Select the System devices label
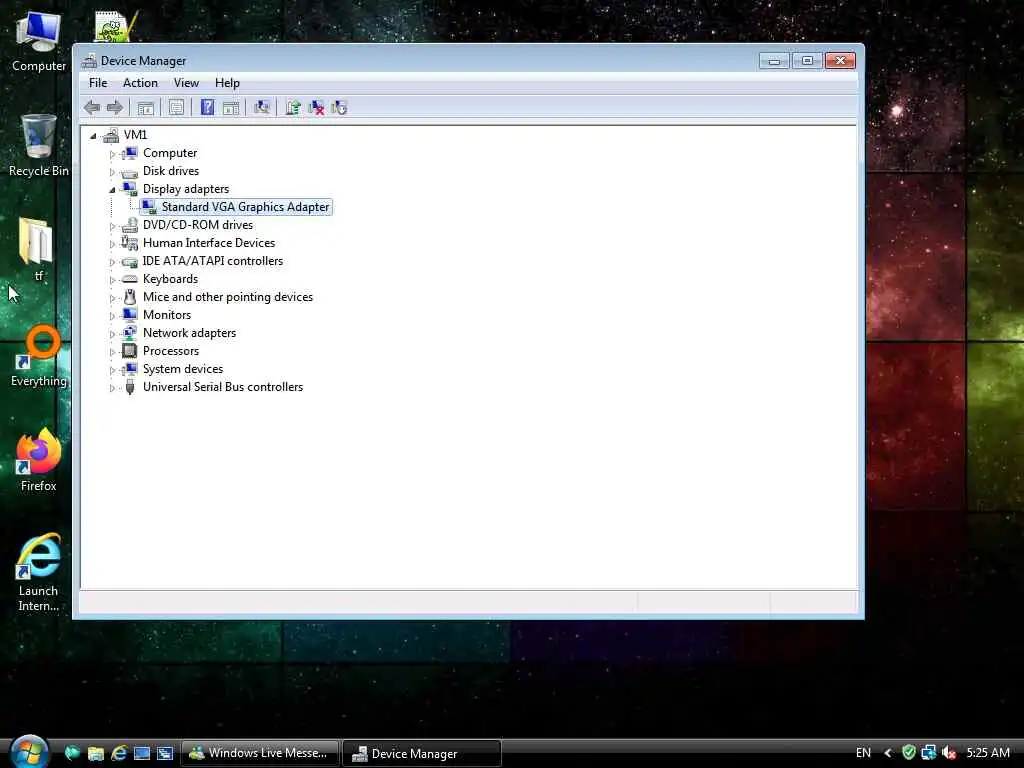Screen dimensions: 1024x768 (183, 369)
